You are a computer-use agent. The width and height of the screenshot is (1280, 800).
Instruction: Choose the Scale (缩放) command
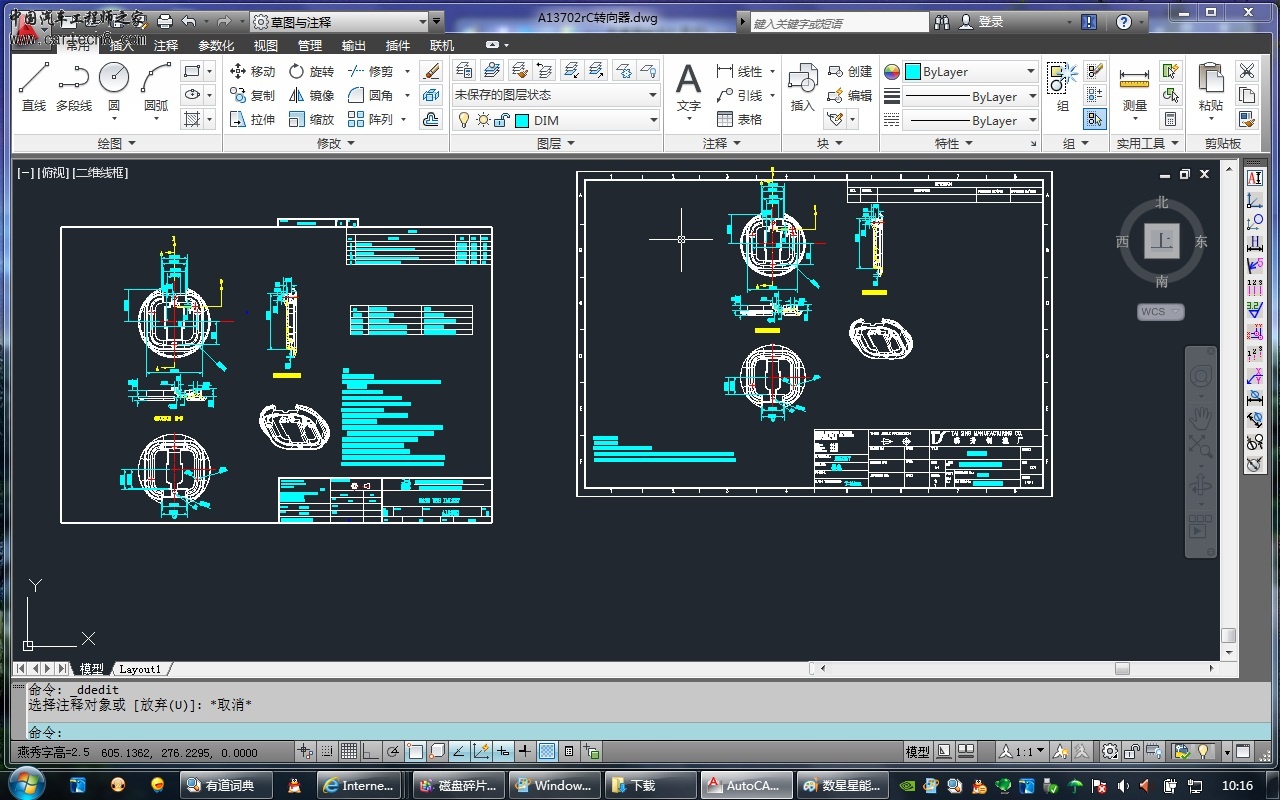tap(311, 119)
